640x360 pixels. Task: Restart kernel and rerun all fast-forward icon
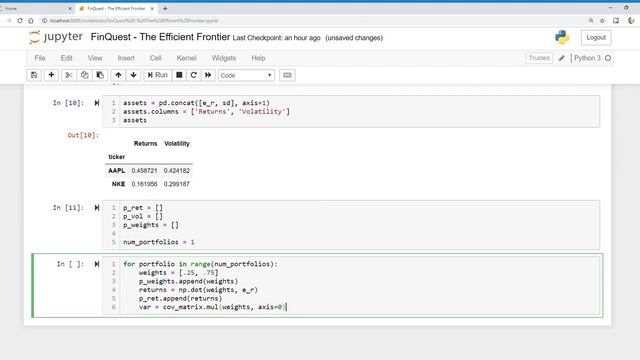pos(208,75)
